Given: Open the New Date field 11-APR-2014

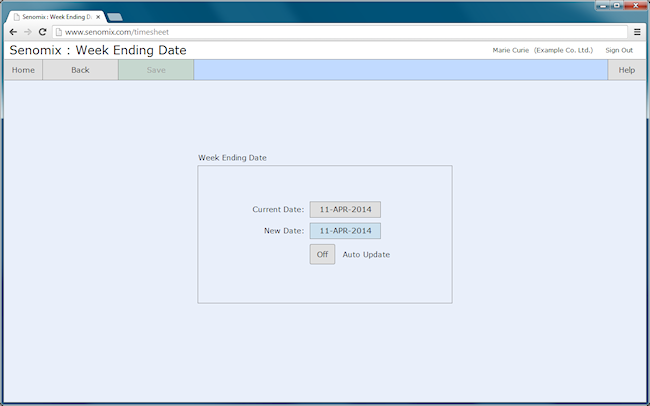Looking at the screenshot, I should pyautogui.click(x=345, y=231).
